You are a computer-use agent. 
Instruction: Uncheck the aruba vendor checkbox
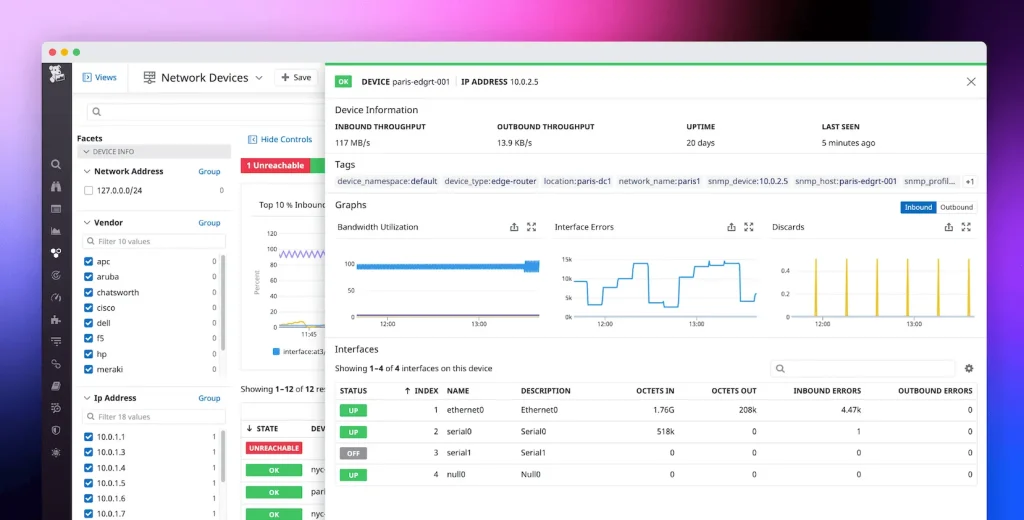pyautogui.click(x=88, y=277)
